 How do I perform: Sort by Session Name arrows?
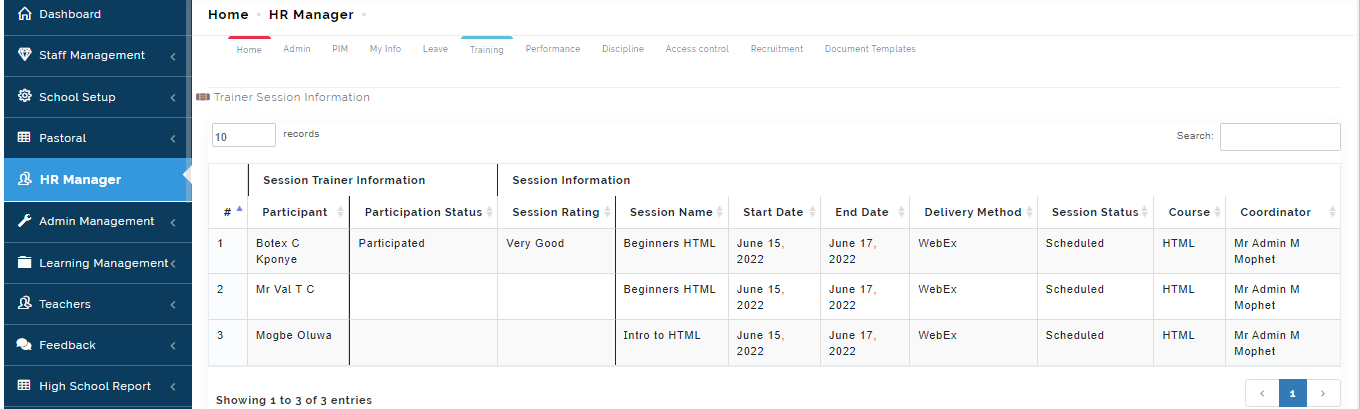coord(721,212)
